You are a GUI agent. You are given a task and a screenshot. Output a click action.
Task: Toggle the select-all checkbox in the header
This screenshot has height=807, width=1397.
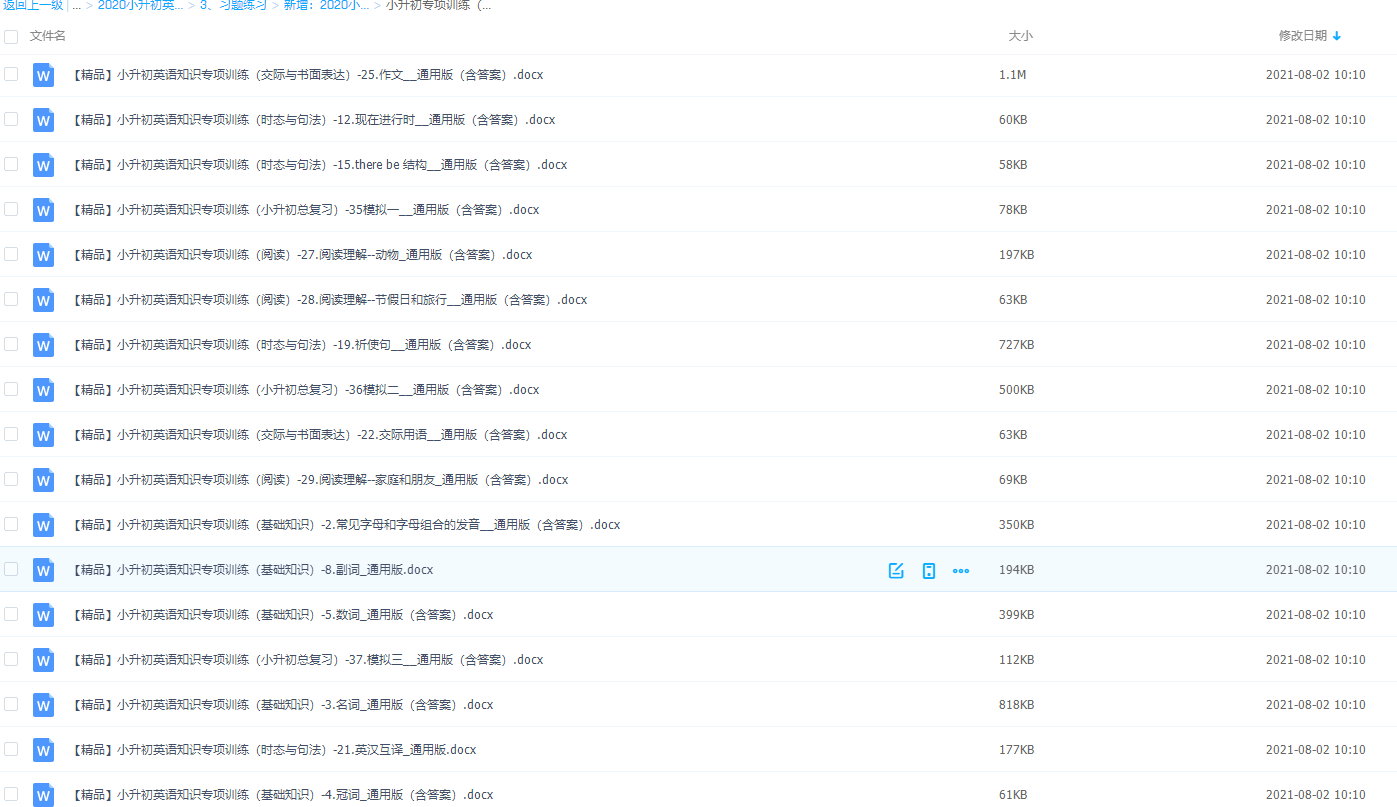[11, 36]
